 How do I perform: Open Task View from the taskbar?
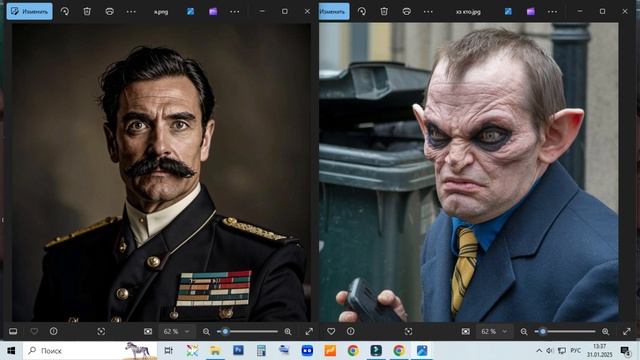pos(168,351)
